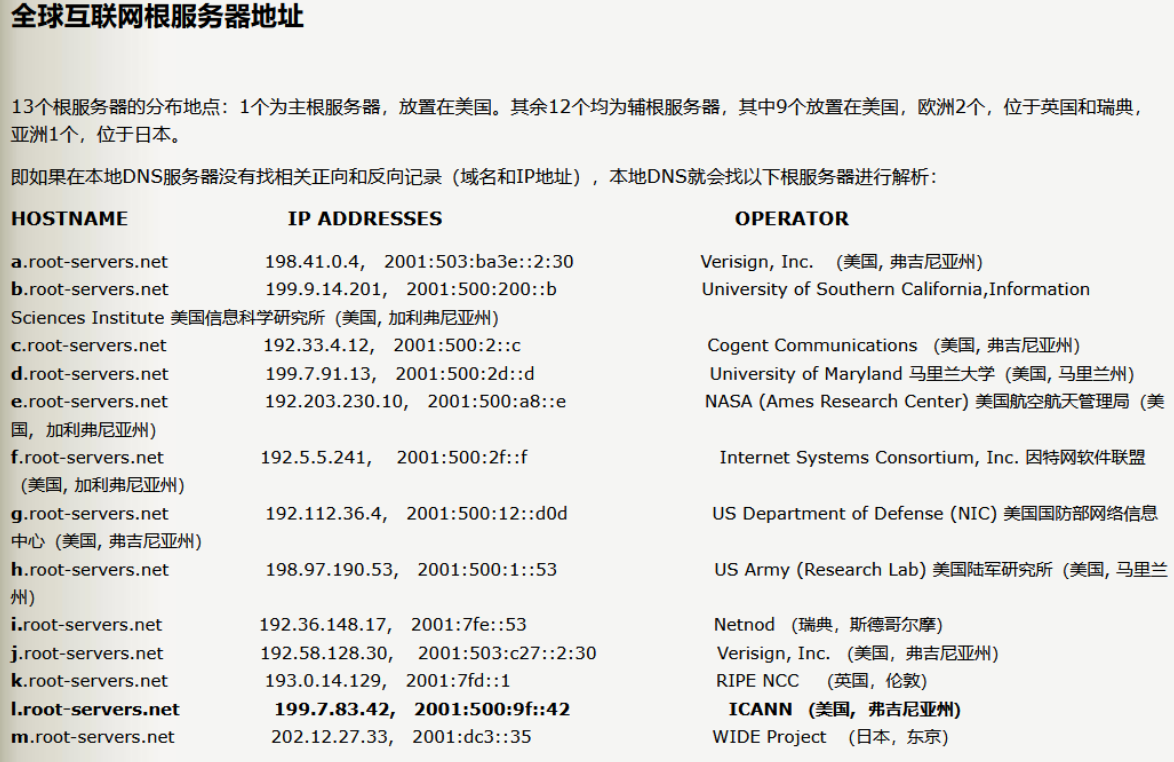The height and width of the screenshot is (762, 1174).
Task: Click IPv4 address 199.9.14.201
Action: (x=326, y=290)
